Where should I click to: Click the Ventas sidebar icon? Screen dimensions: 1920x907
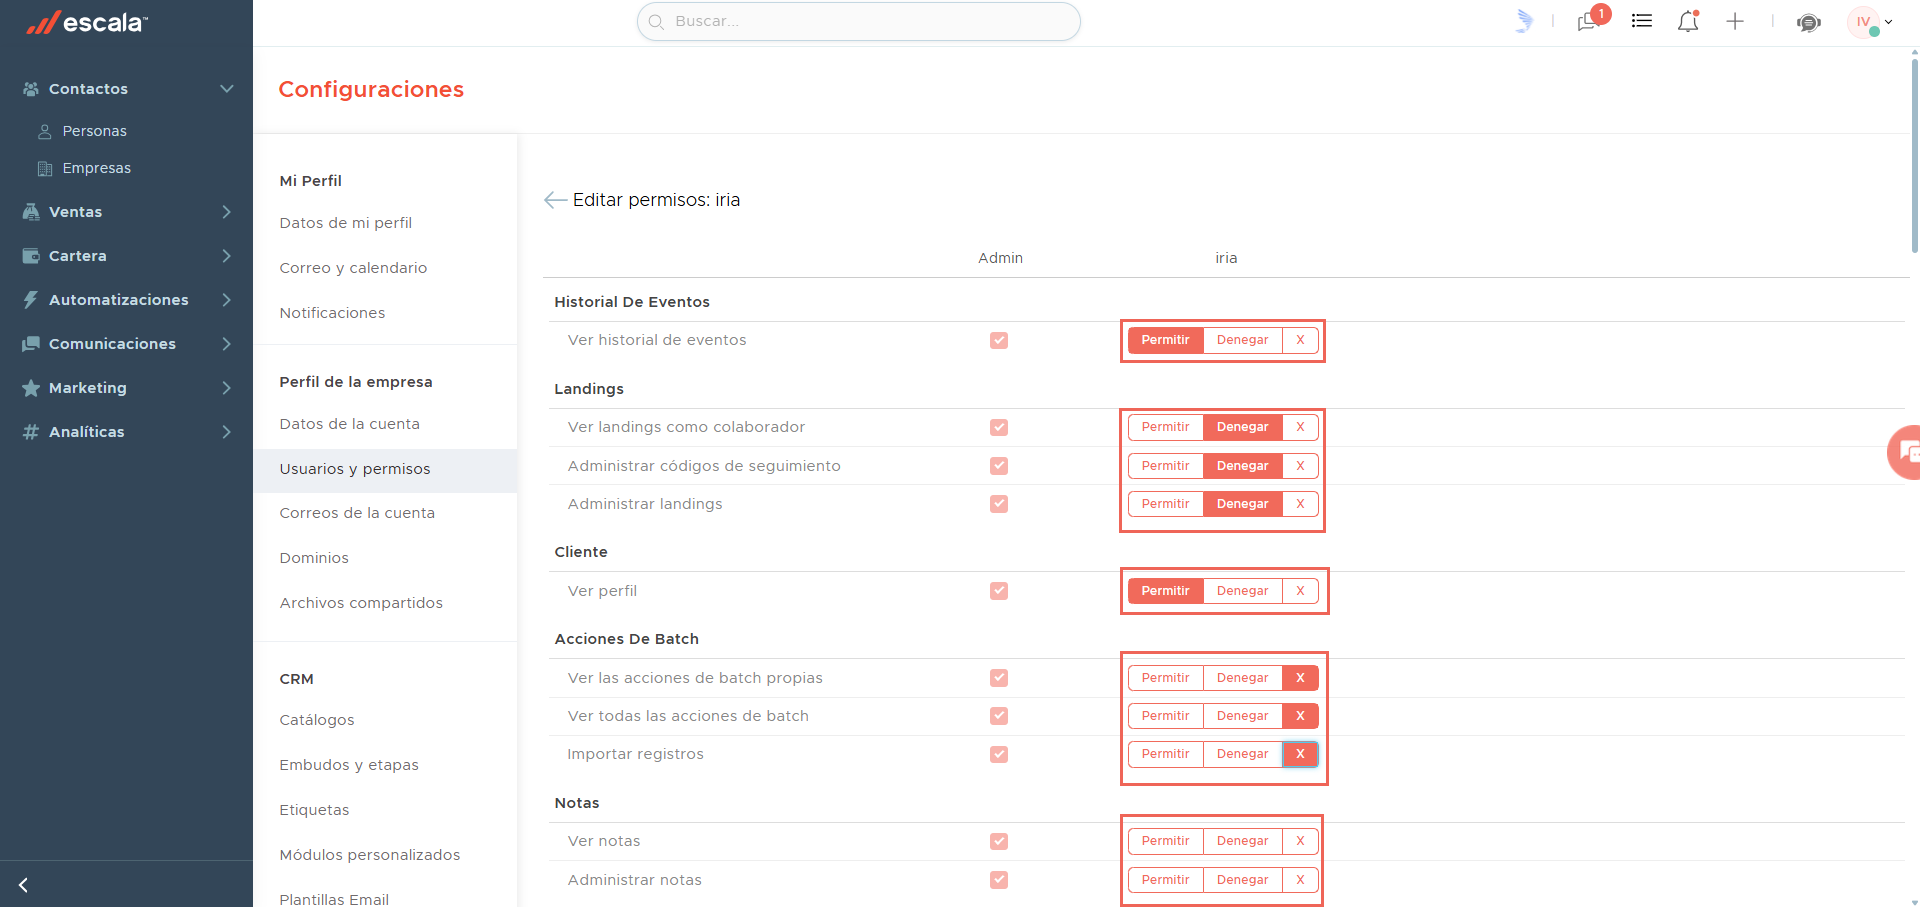coord(31,212)
